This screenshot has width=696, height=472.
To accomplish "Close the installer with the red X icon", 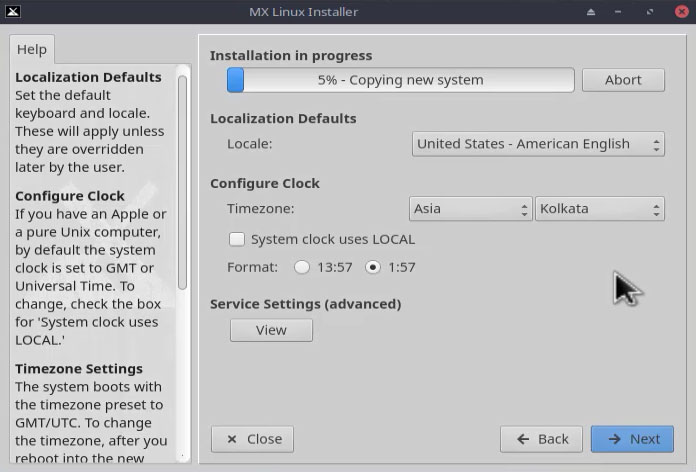I will pos(682,12).
